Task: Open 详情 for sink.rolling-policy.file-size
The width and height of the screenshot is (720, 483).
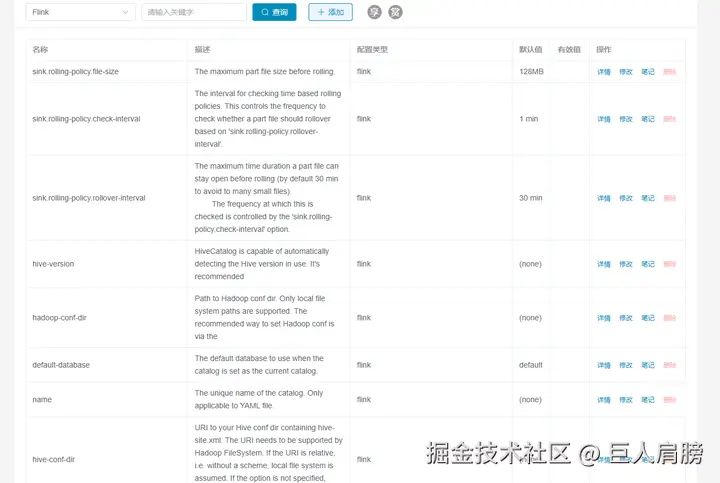Action: pos(603,72)
